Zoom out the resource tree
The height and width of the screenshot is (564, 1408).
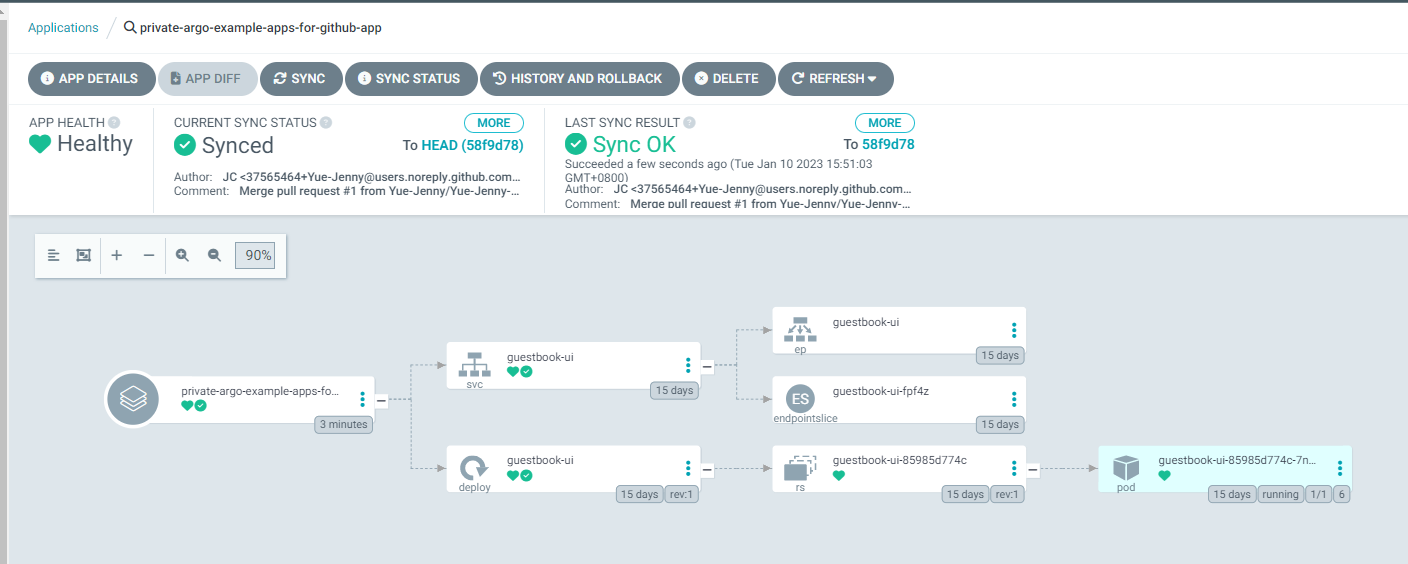(214, 255)
